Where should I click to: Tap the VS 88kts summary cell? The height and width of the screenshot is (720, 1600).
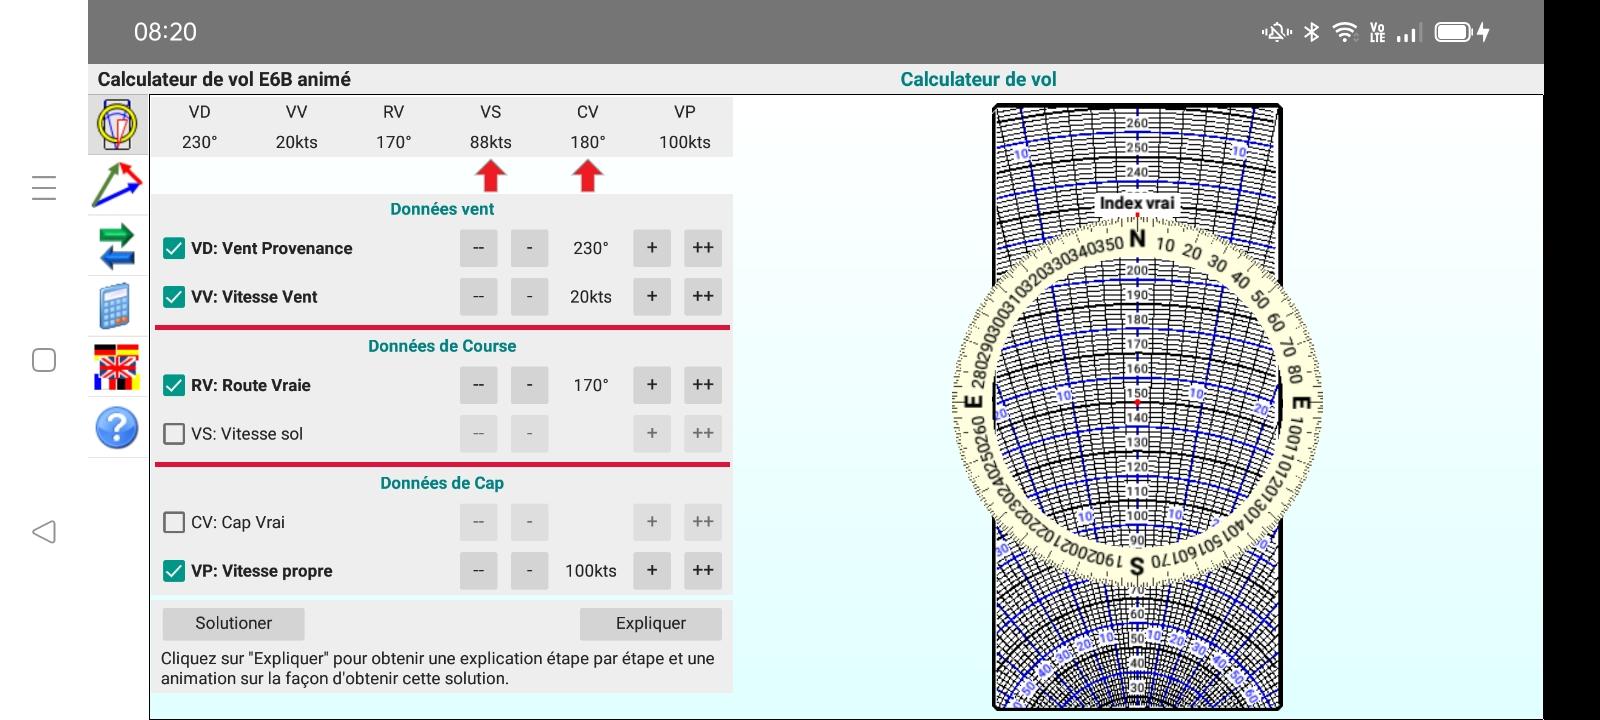[x=491, y=127]
